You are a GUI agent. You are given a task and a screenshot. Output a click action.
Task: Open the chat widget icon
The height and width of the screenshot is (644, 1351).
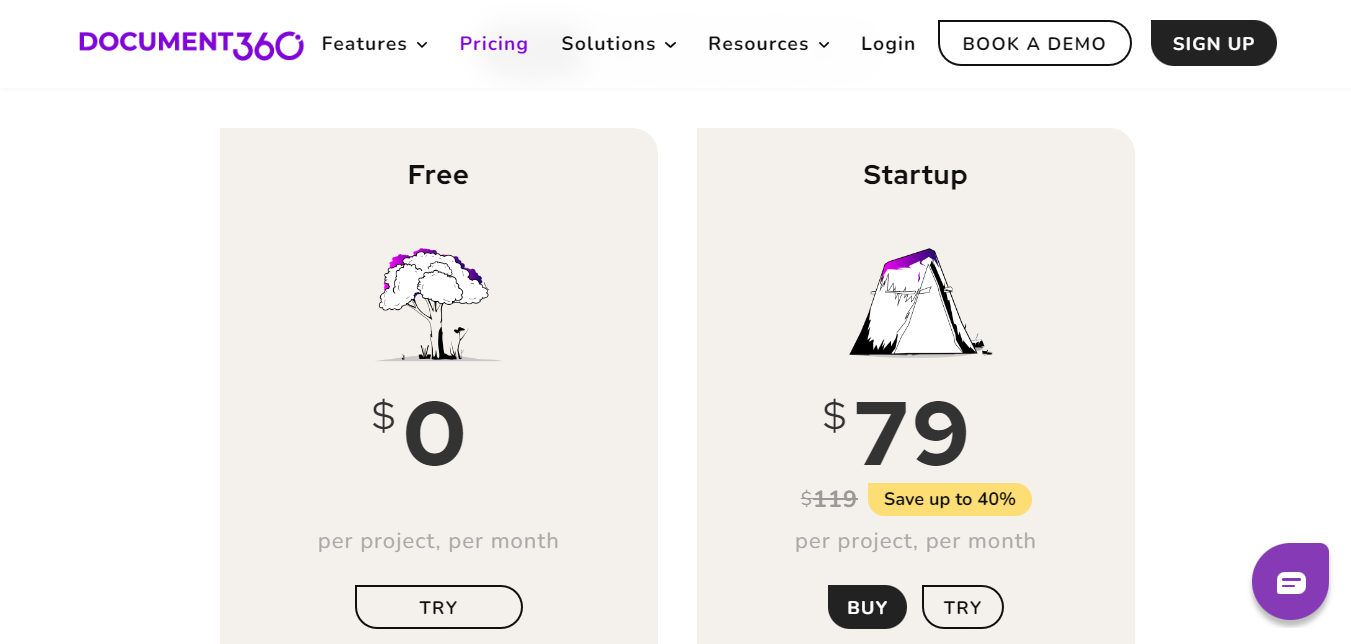tap(1290, 582)
